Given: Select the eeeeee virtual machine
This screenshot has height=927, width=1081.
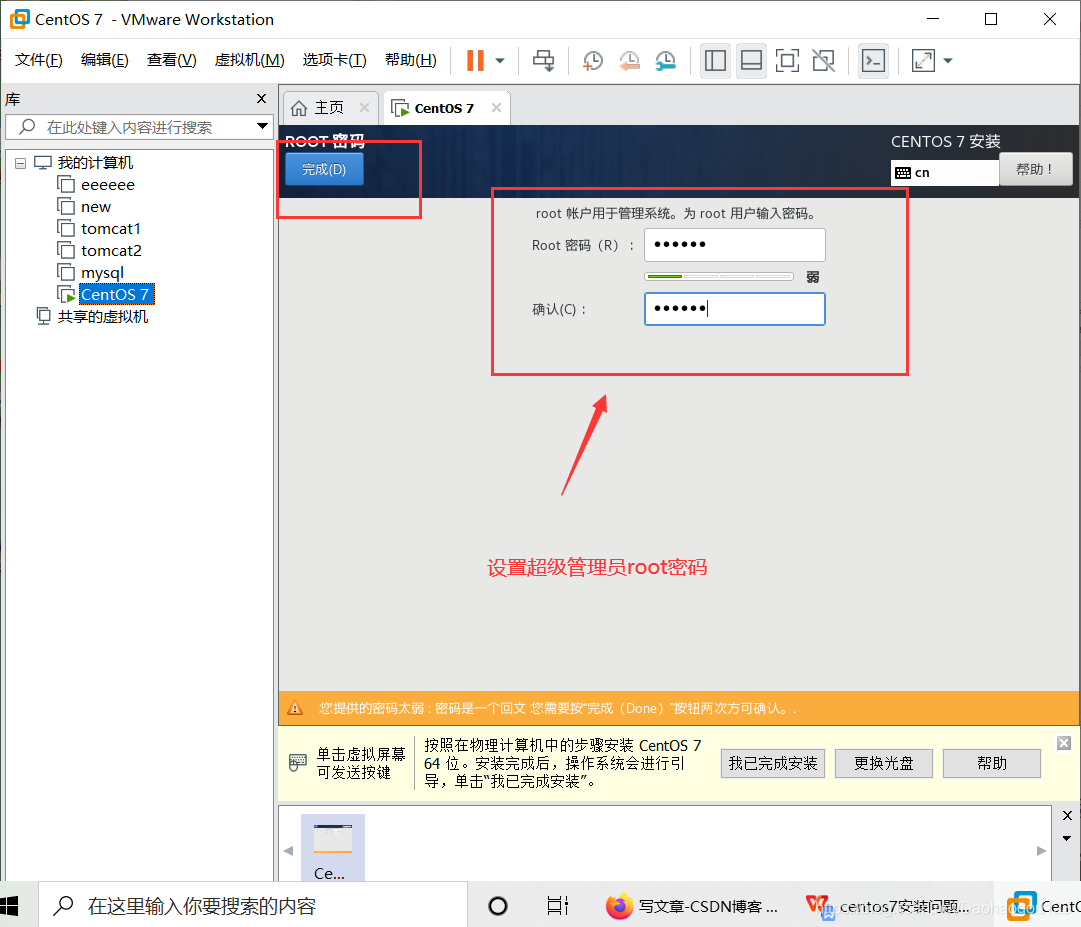Looking at the screenshot, I should click(x=108, y=185).
